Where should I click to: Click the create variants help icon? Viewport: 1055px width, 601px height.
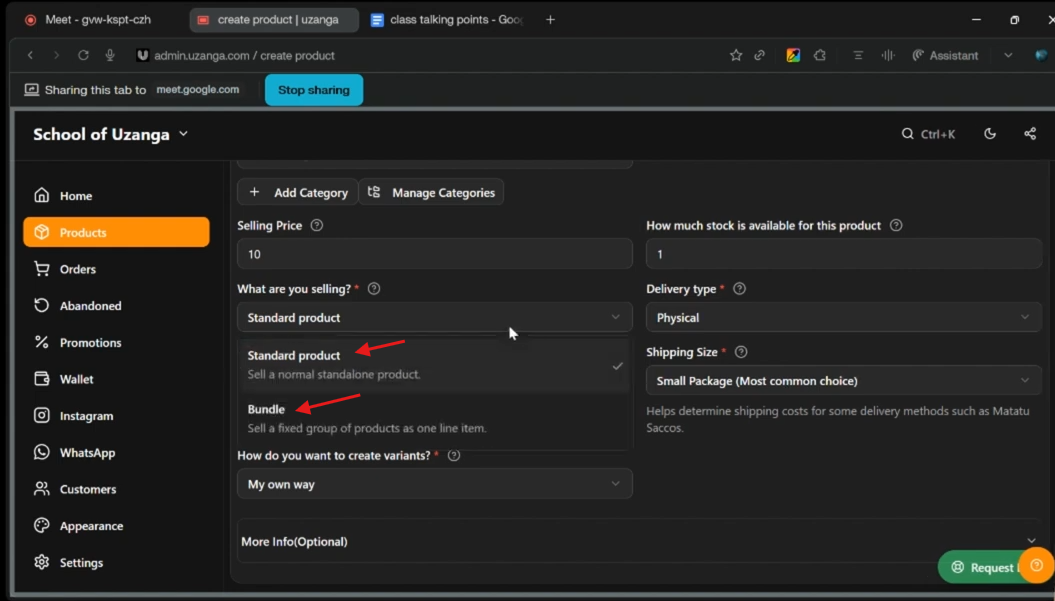pos(453,456)
